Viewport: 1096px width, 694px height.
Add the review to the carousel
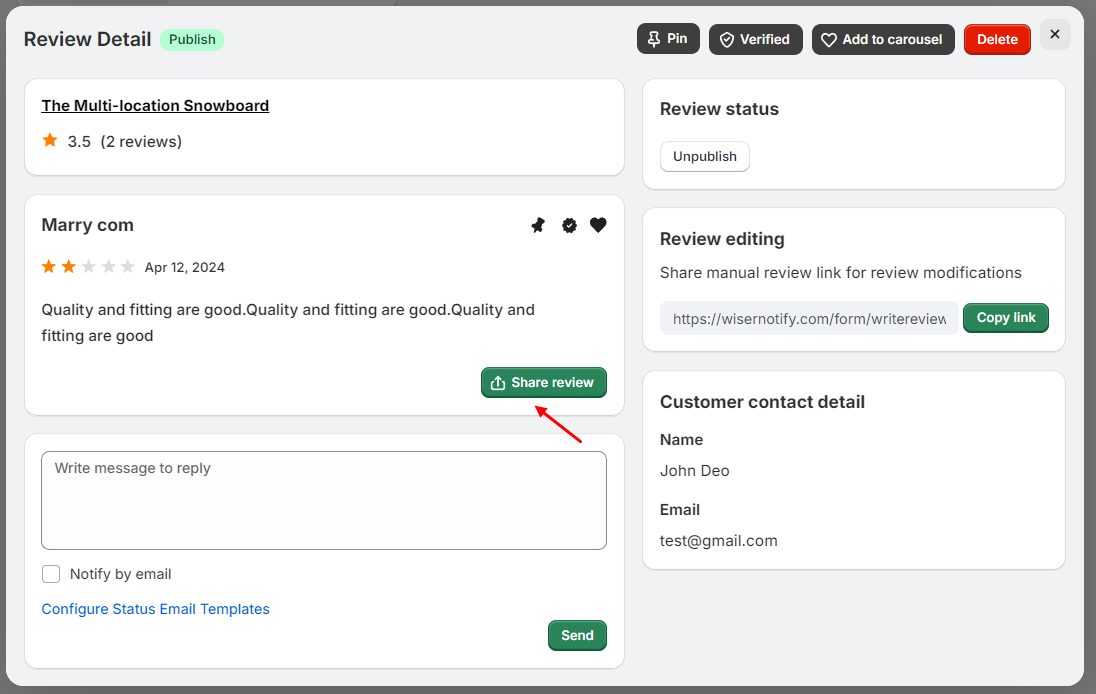(x=882, y=39)
